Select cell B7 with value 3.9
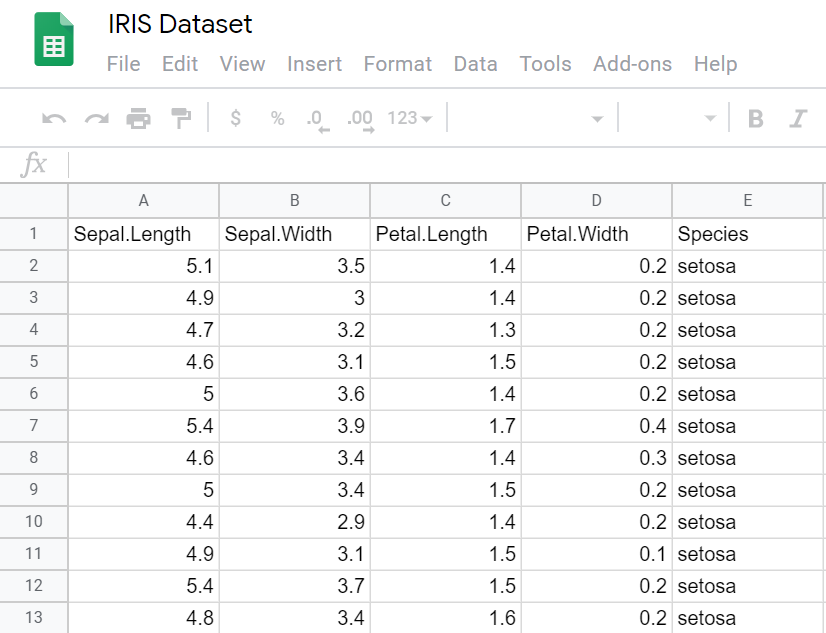Image resolution: width=826 pixels, height=633 pixels. (x=294, y=426)
